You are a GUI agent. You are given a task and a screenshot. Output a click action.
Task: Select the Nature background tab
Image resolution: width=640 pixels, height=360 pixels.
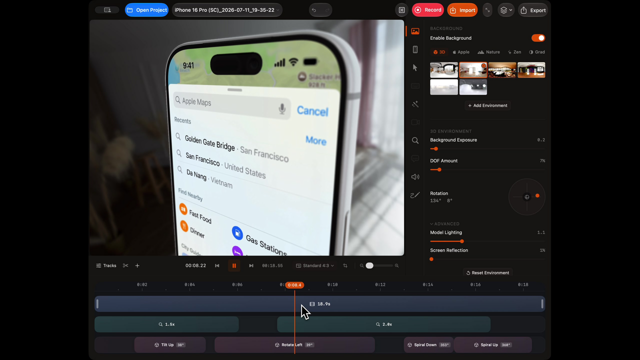click(489, 52)
